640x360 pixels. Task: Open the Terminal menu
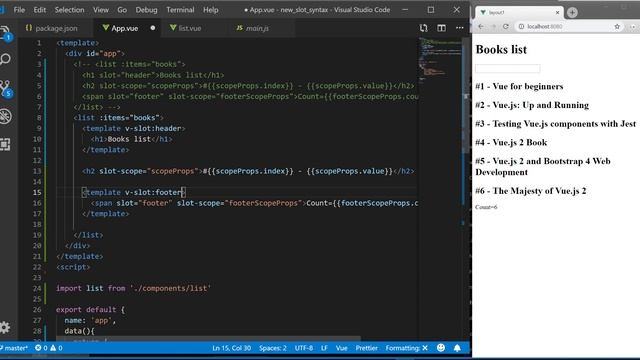coord(180,10)
